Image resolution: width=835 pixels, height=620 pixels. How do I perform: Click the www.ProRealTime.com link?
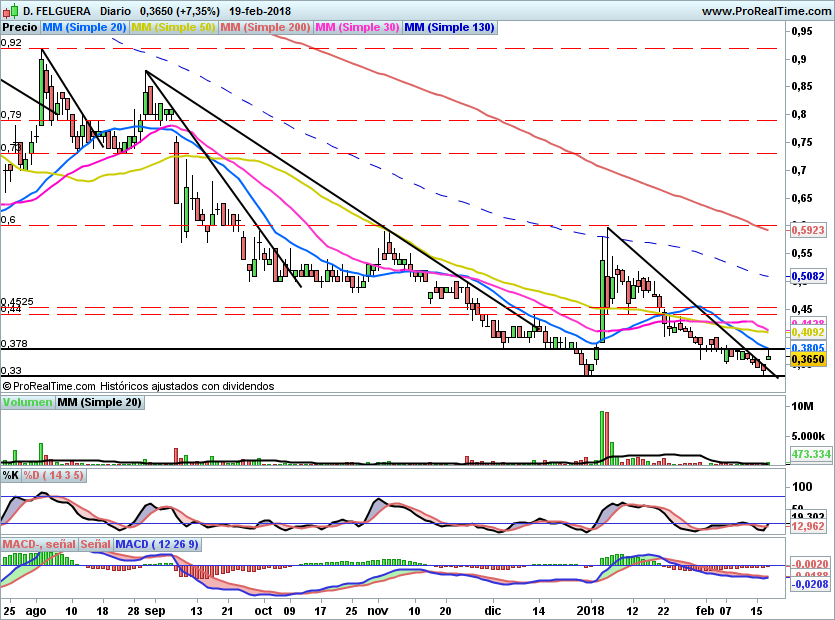point(765,11)
